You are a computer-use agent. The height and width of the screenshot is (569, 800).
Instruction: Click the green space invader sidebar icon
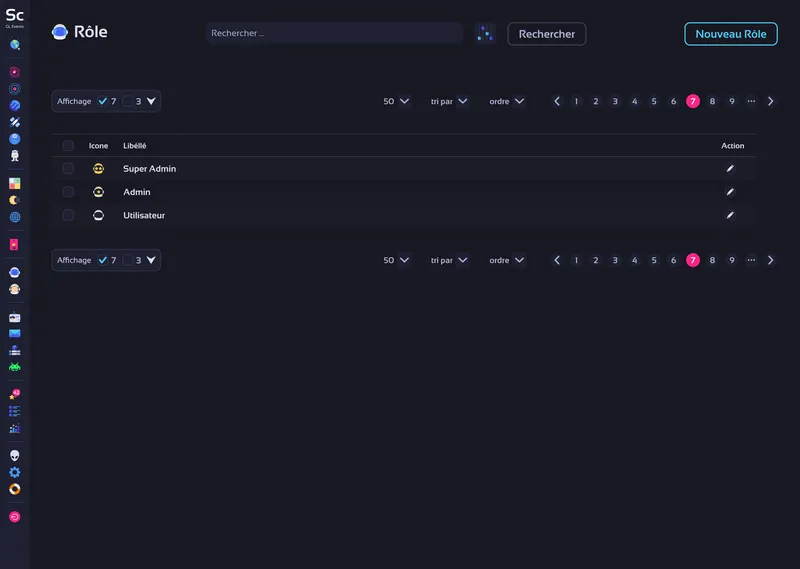point(14,367)
